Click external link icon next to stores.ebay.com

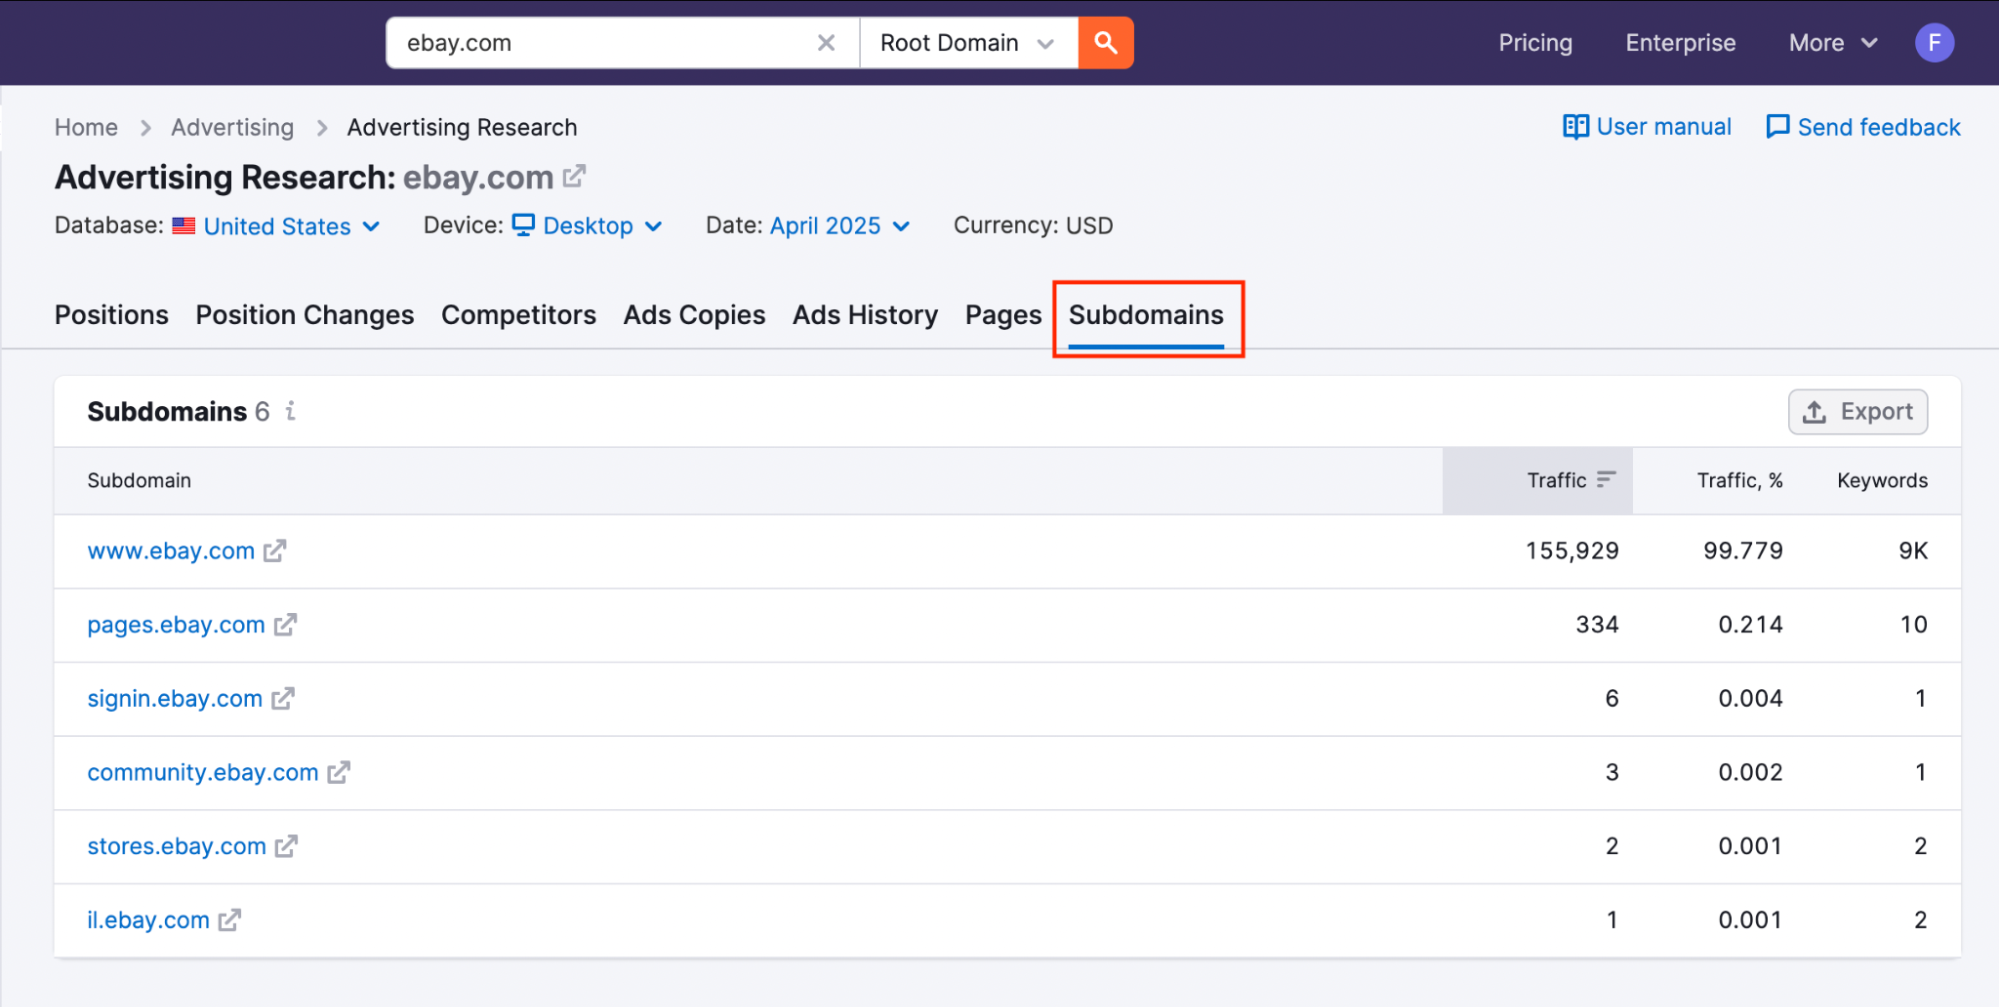click(287, 846)
